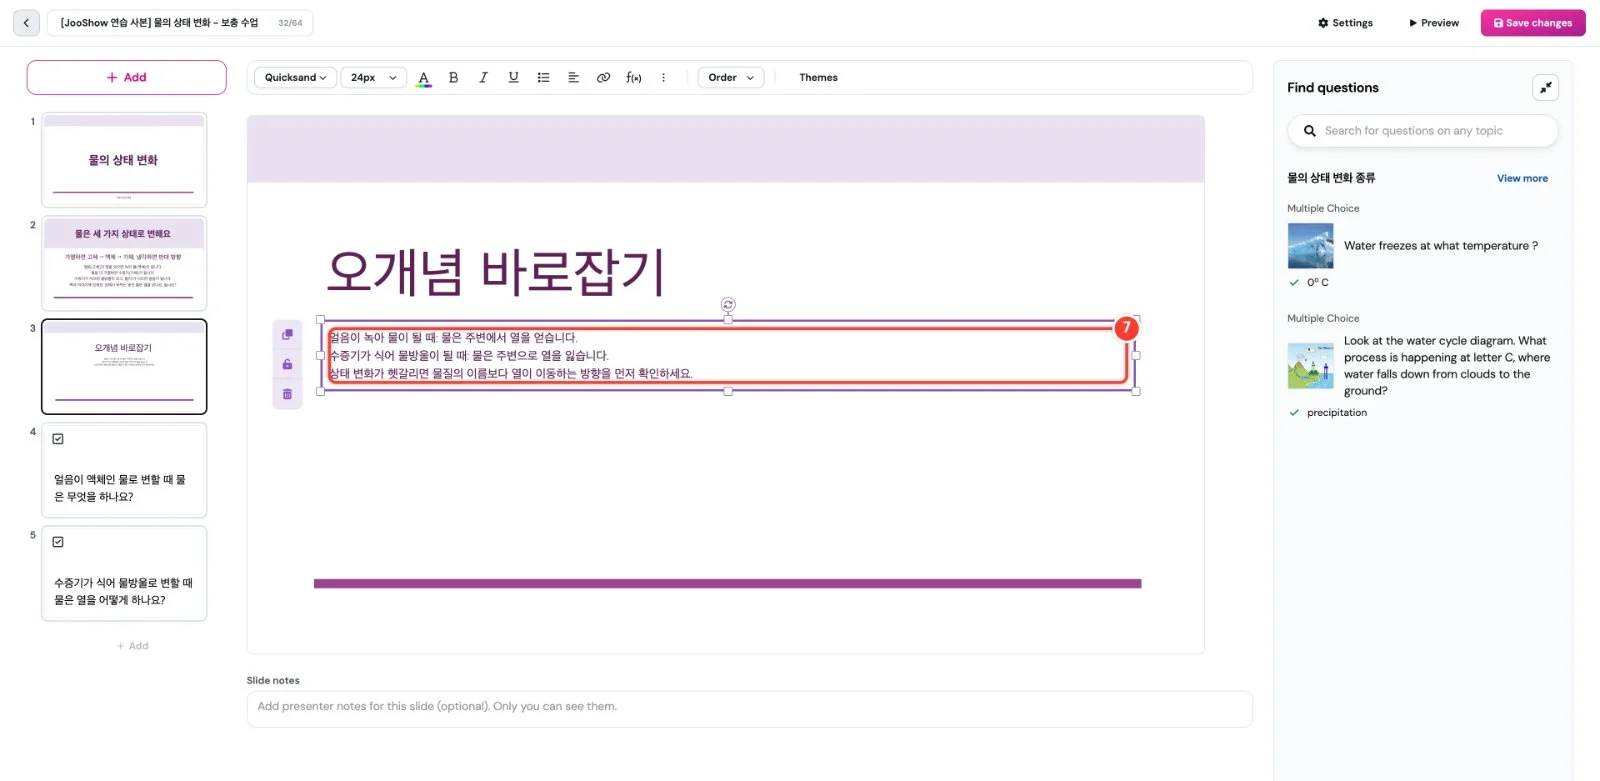Select the Water freezes question card
Image resolution: width=1600 pixels, height=781 pixels.
click(x=1422, y=246)
